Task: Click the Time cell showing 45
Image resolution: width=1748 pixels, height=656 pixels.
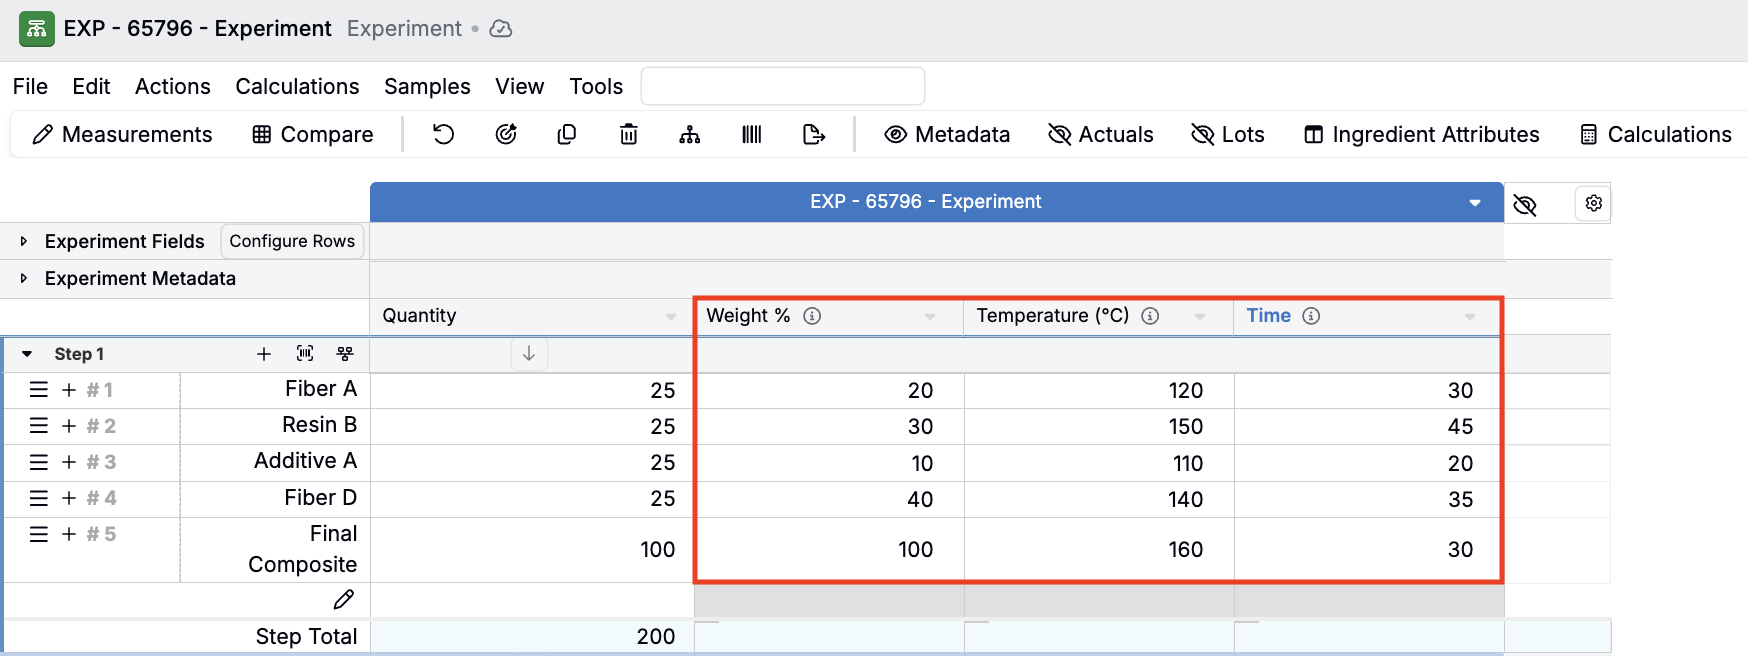Action: point(1368,426)
